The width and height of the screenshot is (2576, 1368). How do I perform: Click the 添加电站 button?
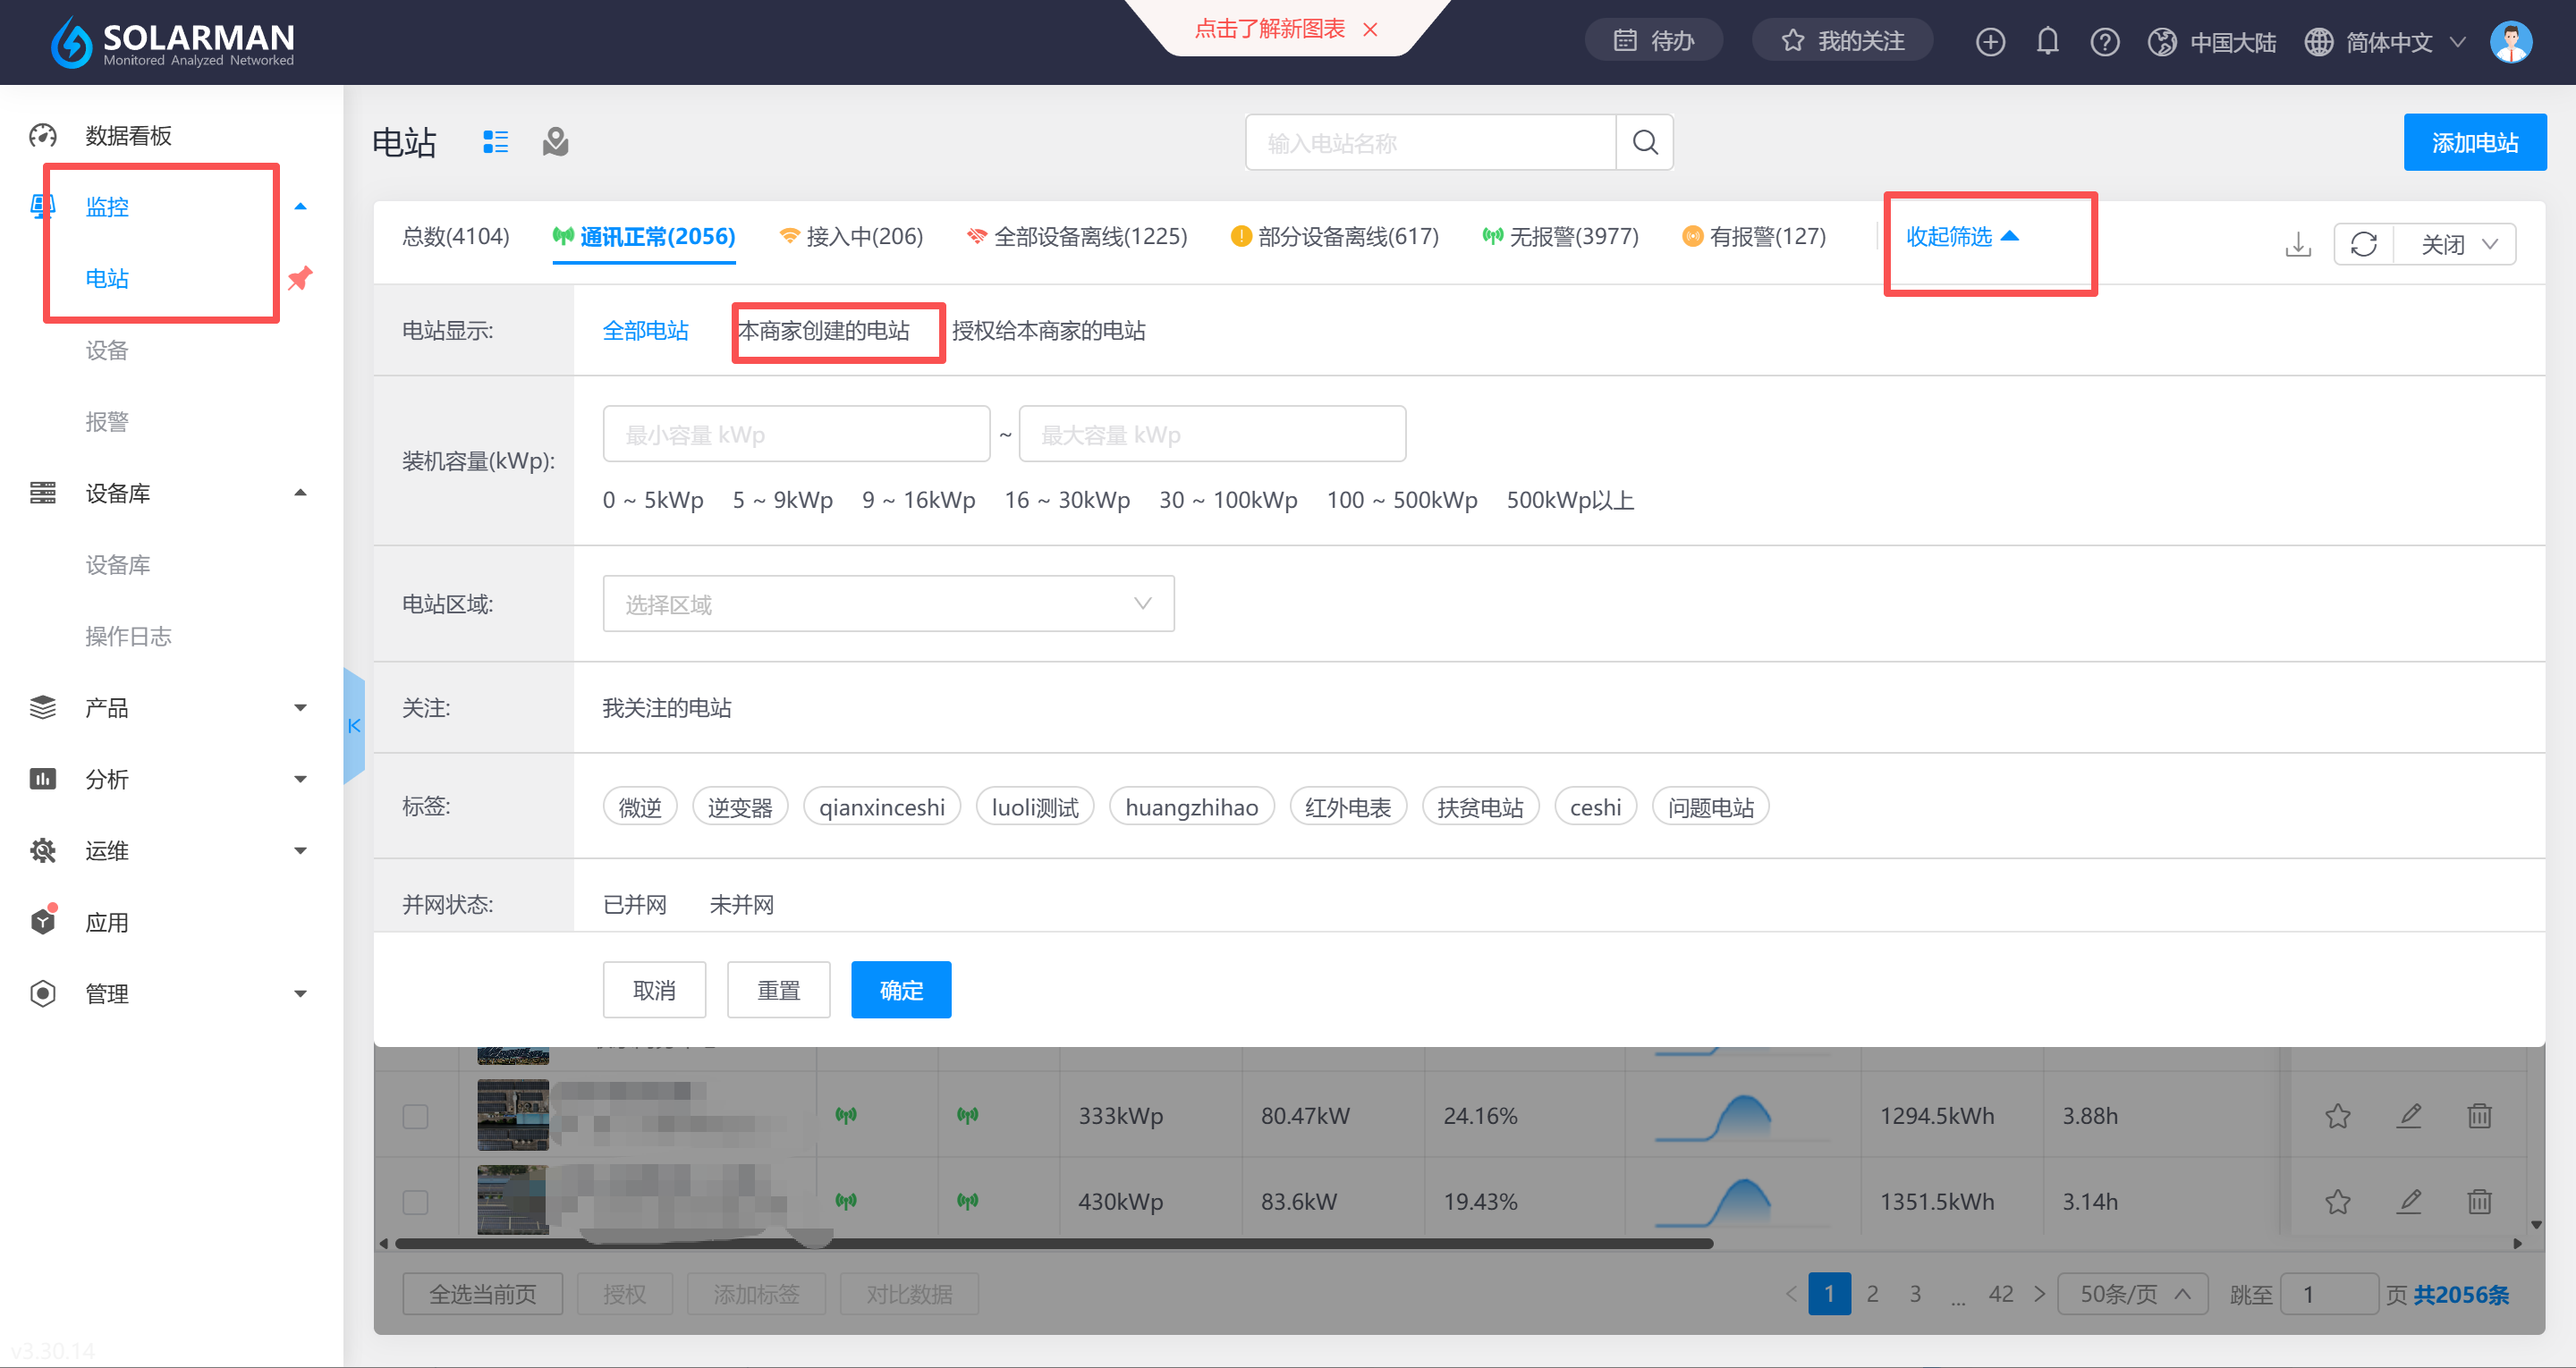[x=2474, y=143]
